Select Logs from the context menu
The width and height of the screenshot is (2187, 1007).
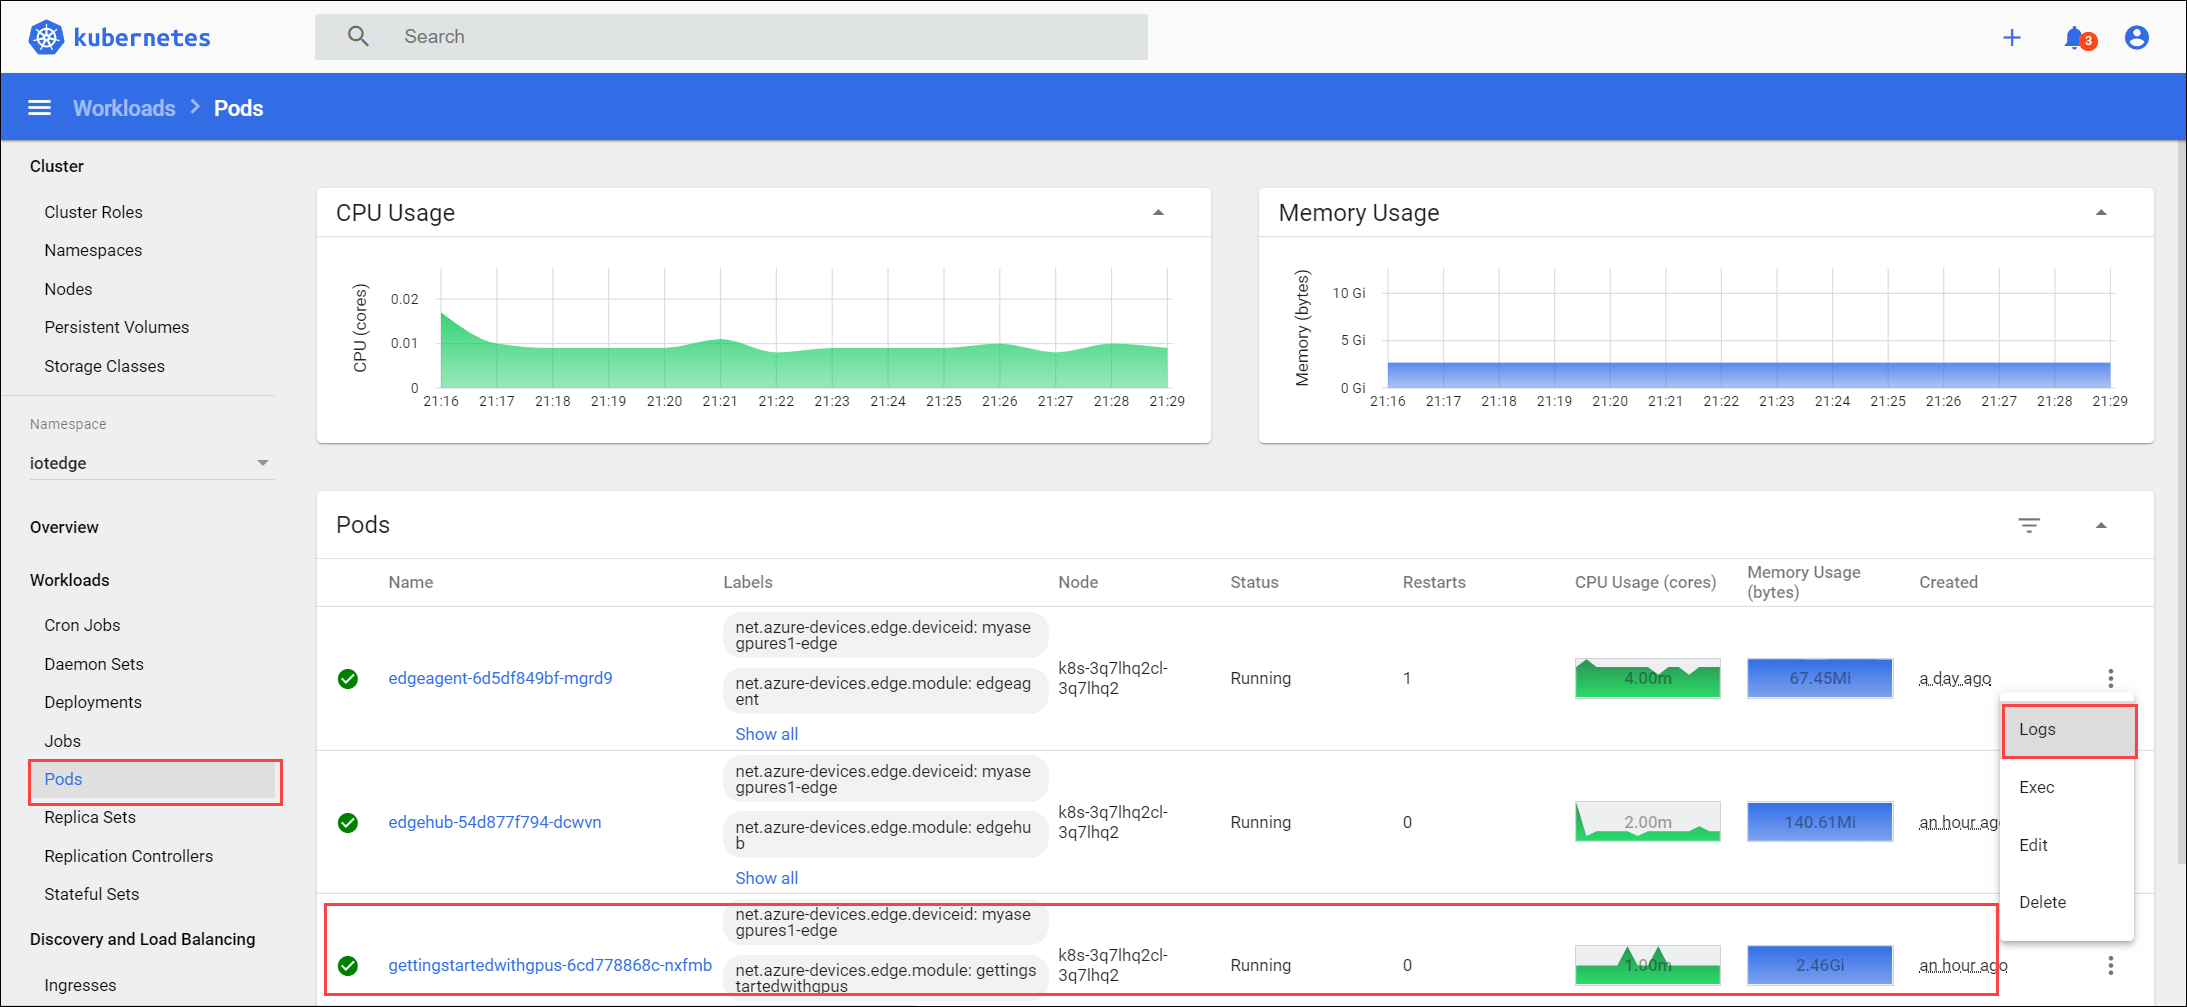[2037, 729]
